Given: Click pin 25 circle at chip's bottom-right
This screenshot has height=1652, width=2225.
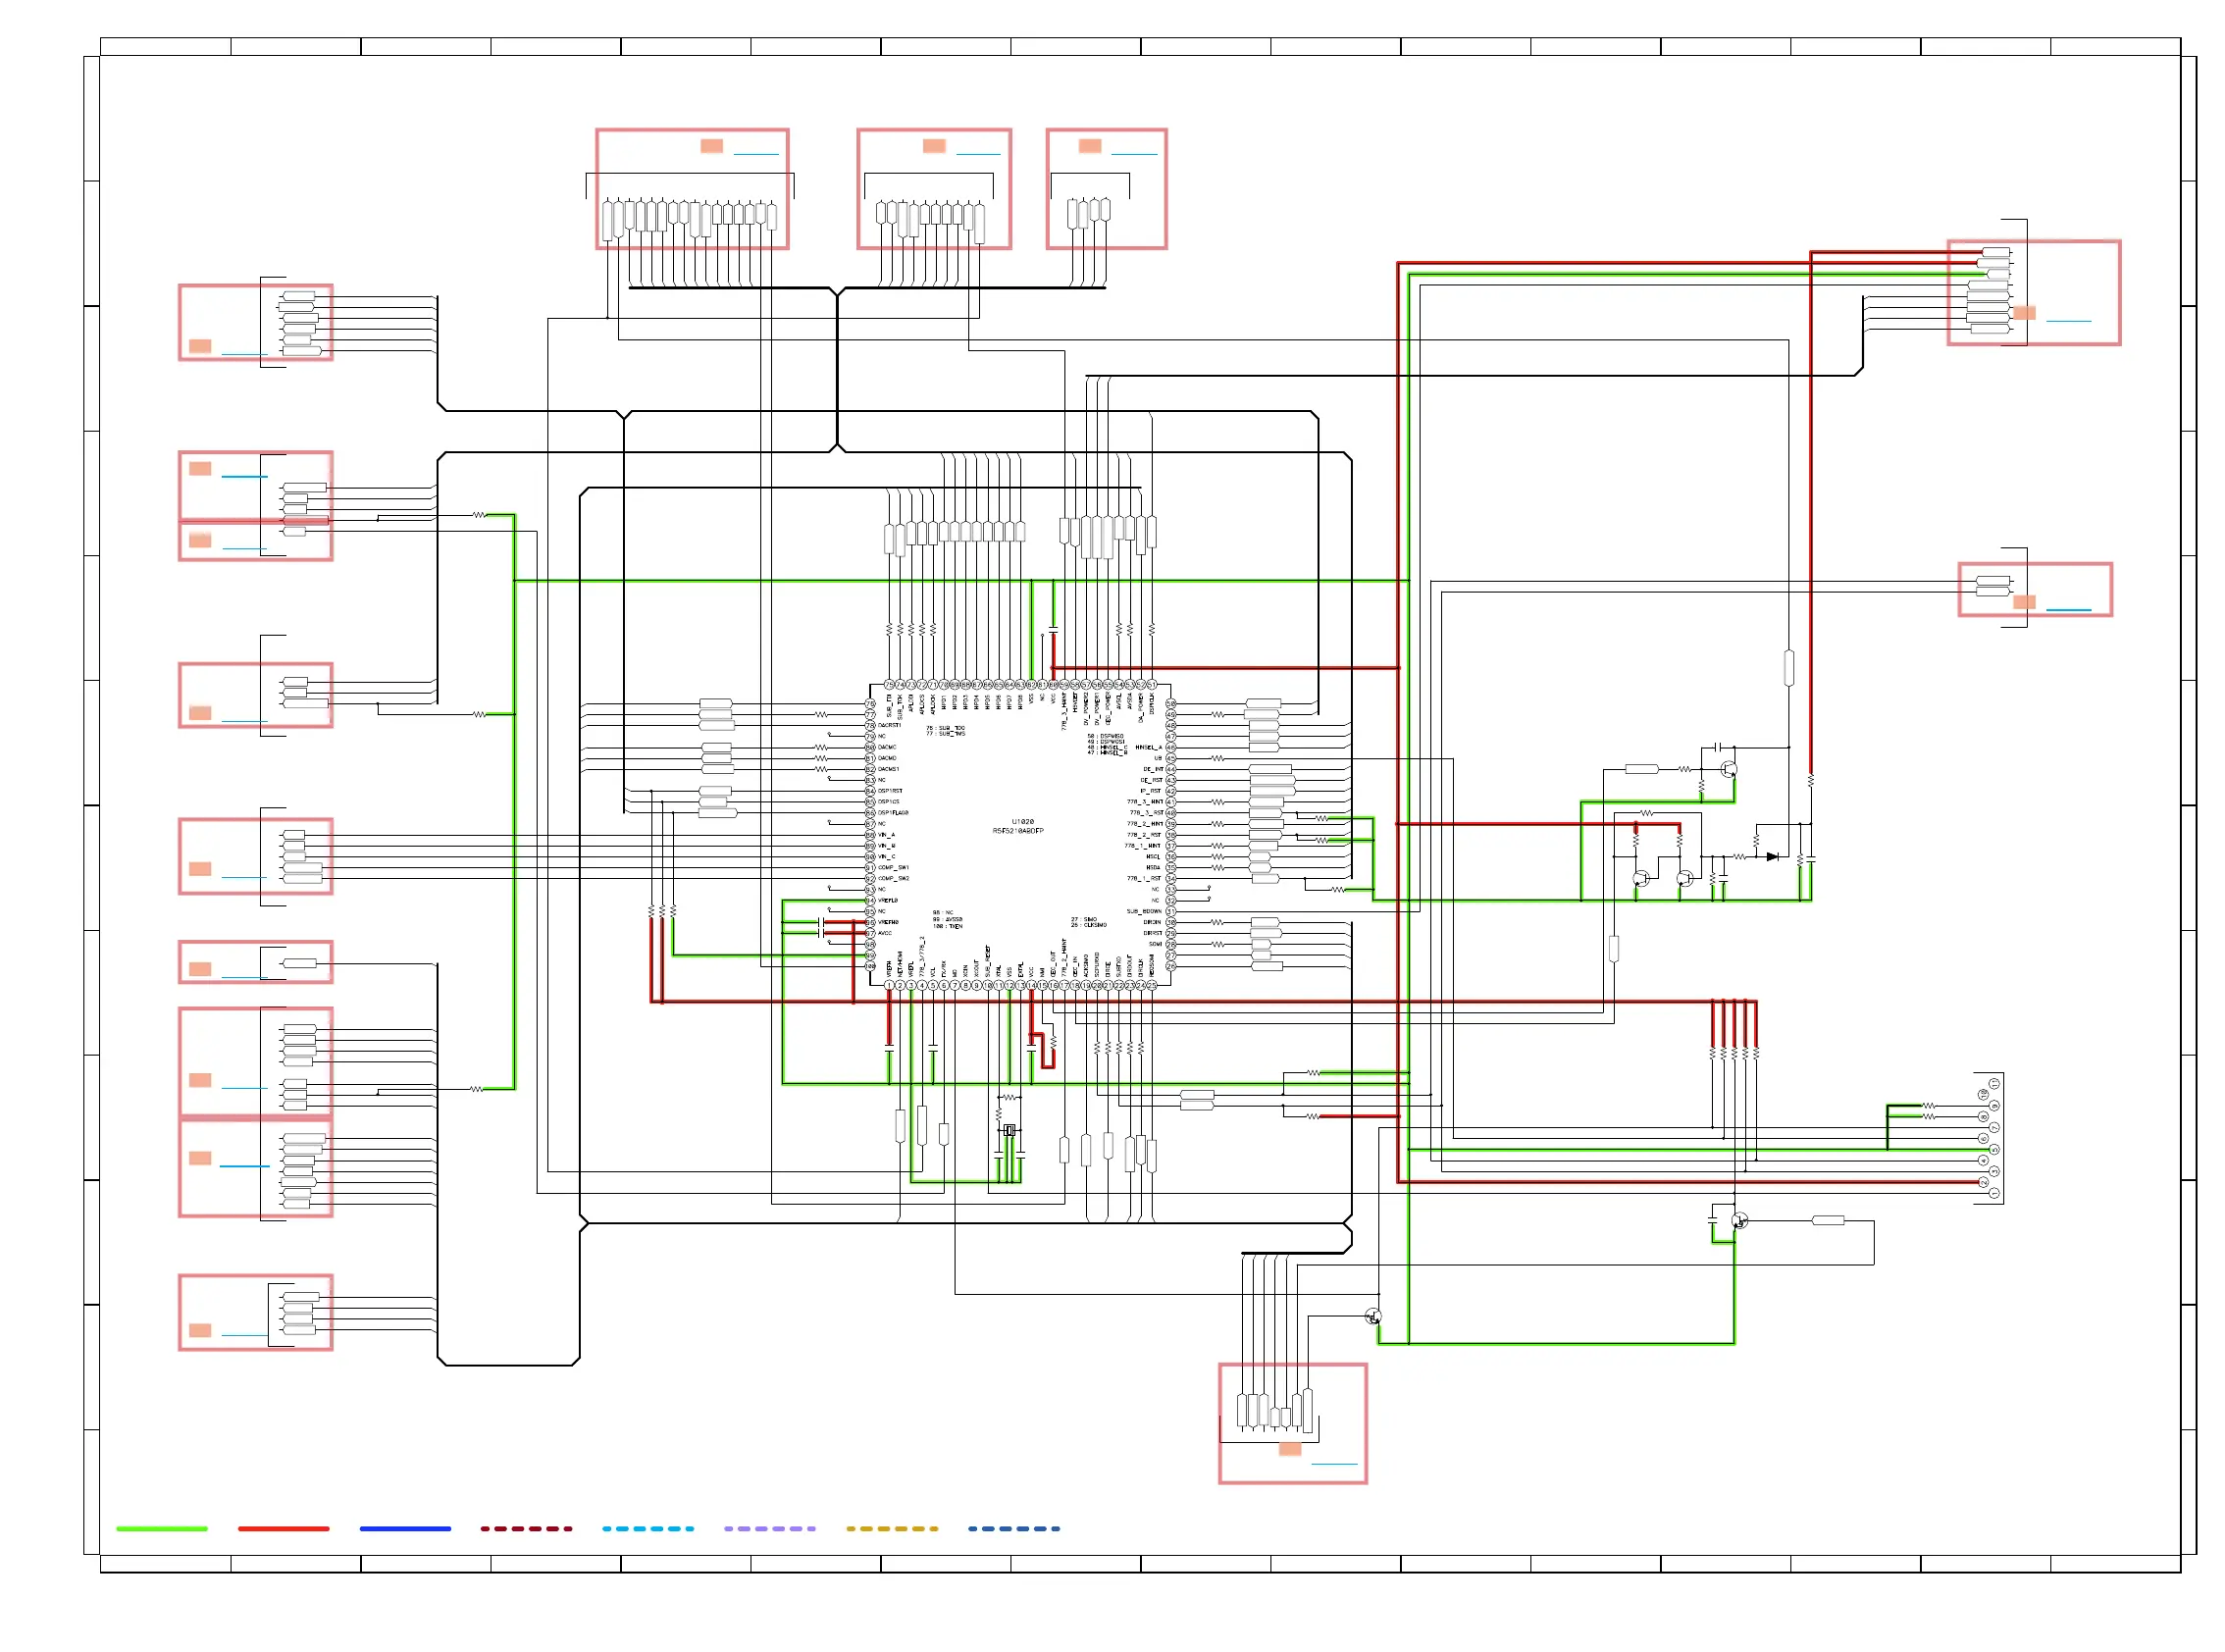Looking at the screenshot, I should click(x=1152, y=986).
